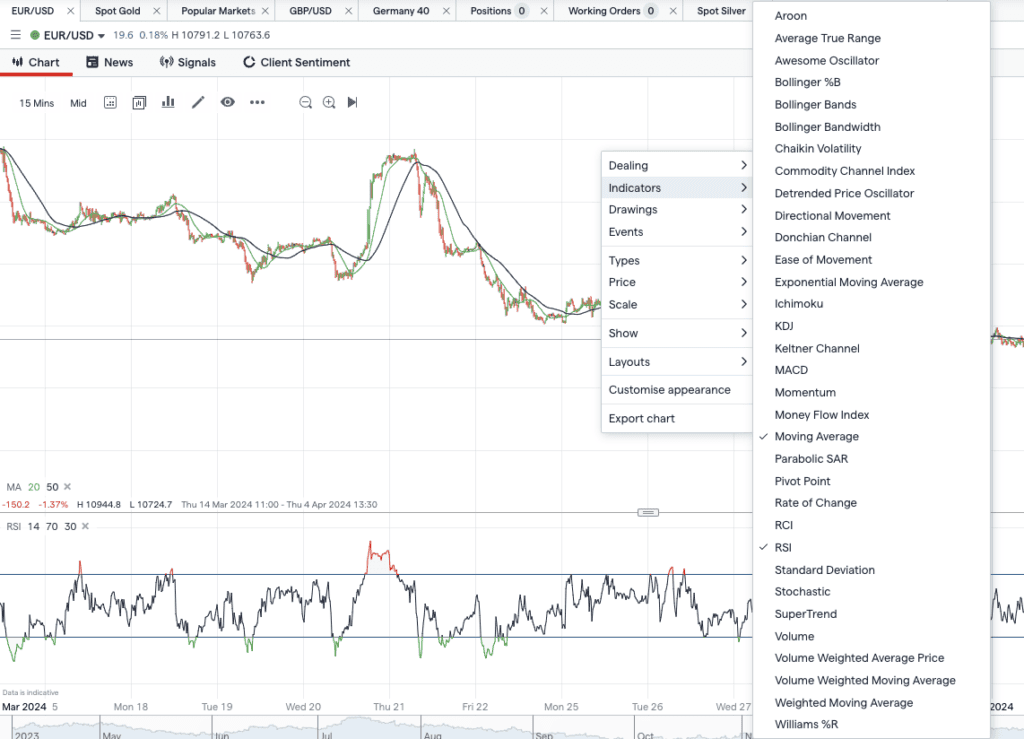This screenshot has height=739, width=1024.
Task: Click the bar chart type icon
Action: pos(168,102)
